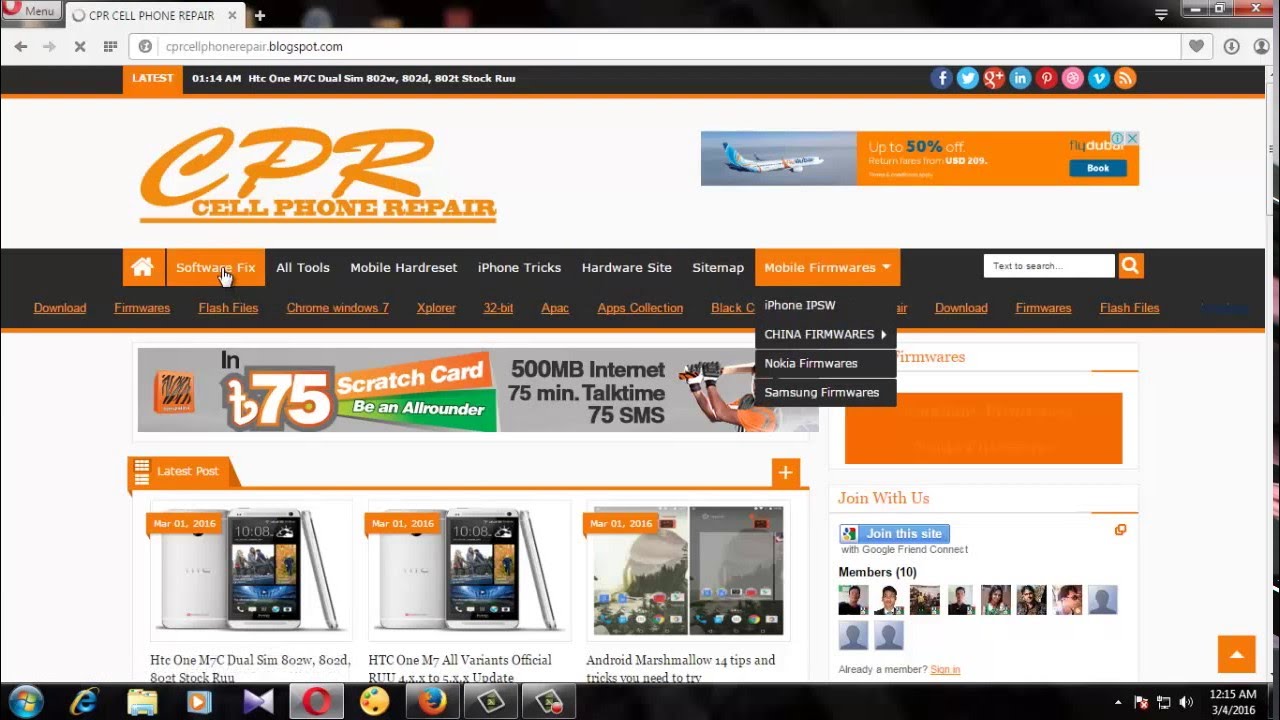The width and height of the screenshot is (1280, 720).
Task: Click the Join this site button
Action: [895, 534]
